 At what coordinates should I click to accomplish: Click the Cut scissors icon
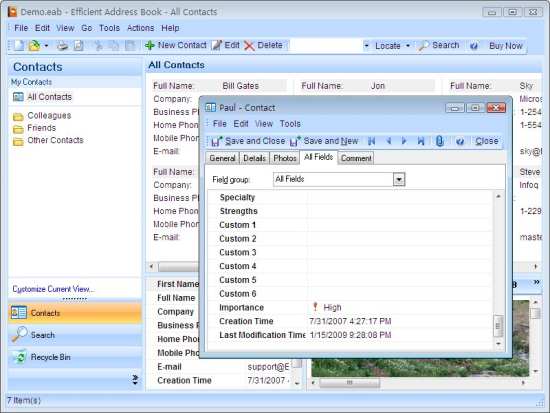(x=99, y=46)
